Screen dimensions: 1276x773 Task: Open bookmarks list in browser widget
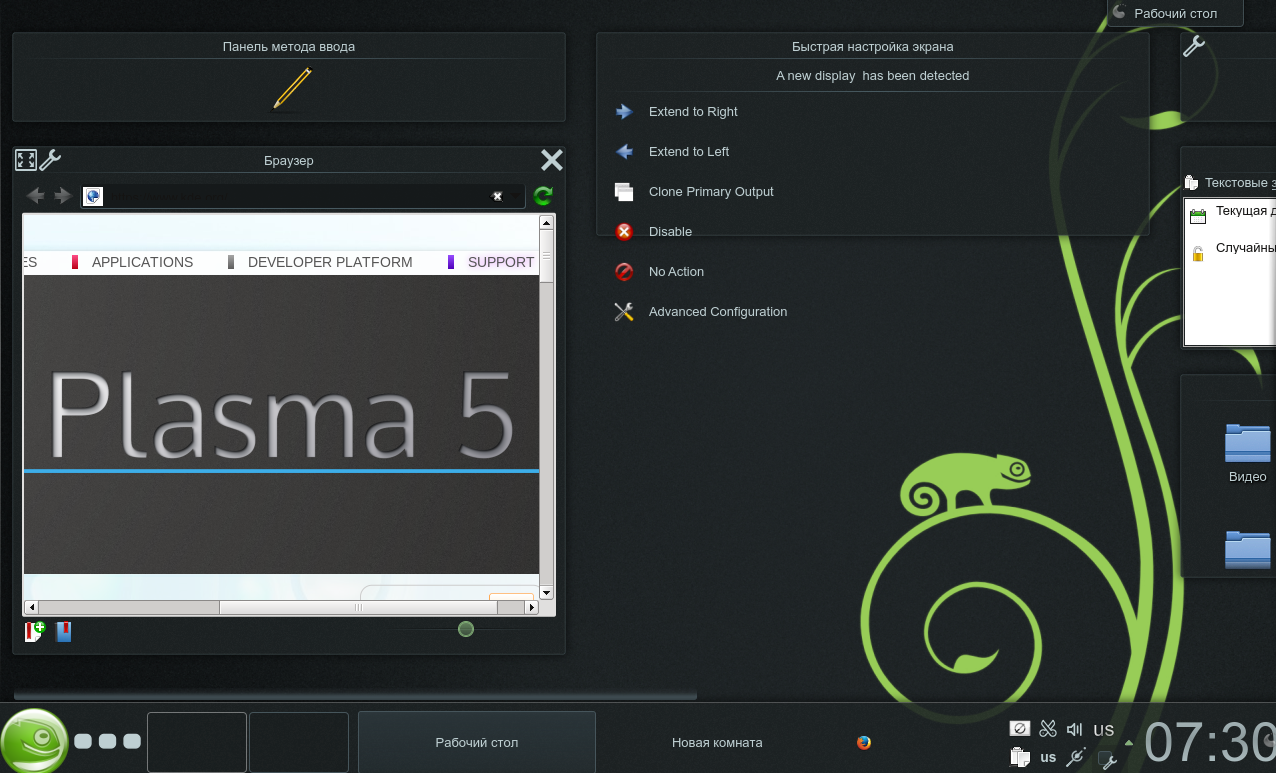click(x=63, y=631)
